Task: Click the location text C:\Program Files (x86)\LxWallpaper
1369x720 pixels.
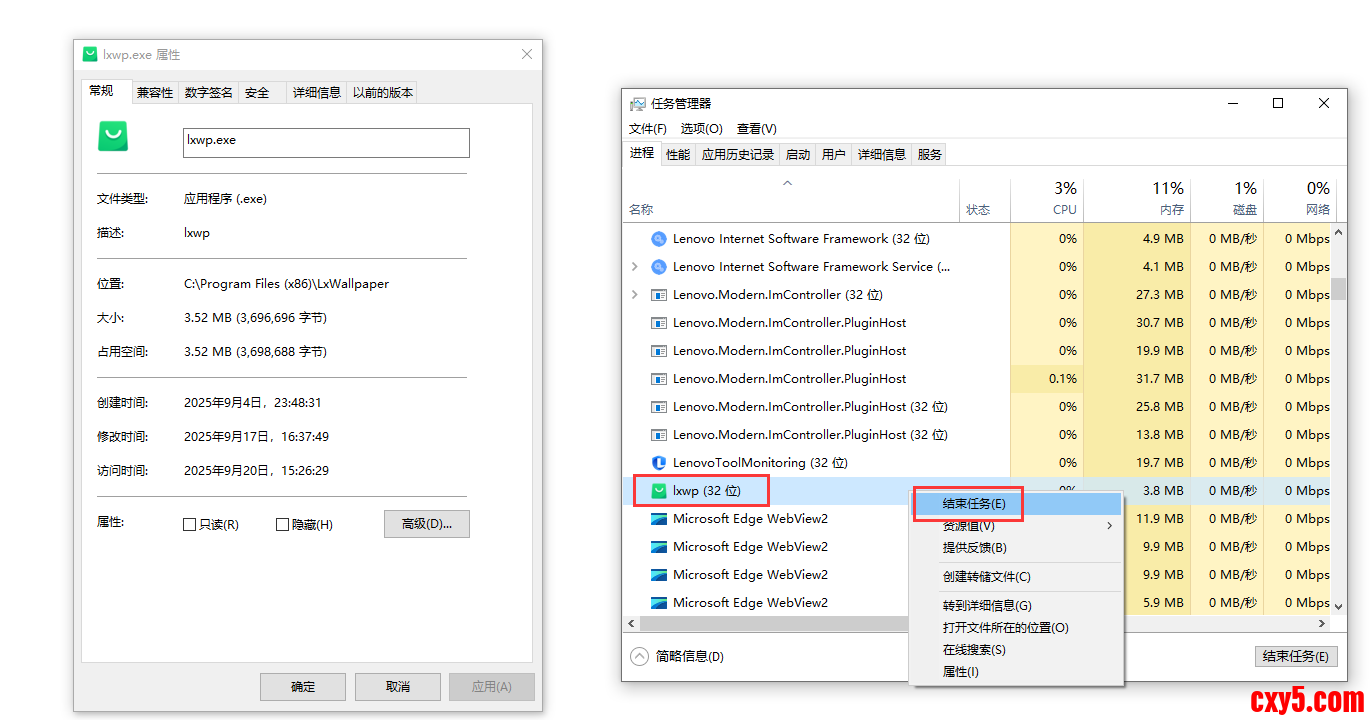Action: click(x=286, y=284)
